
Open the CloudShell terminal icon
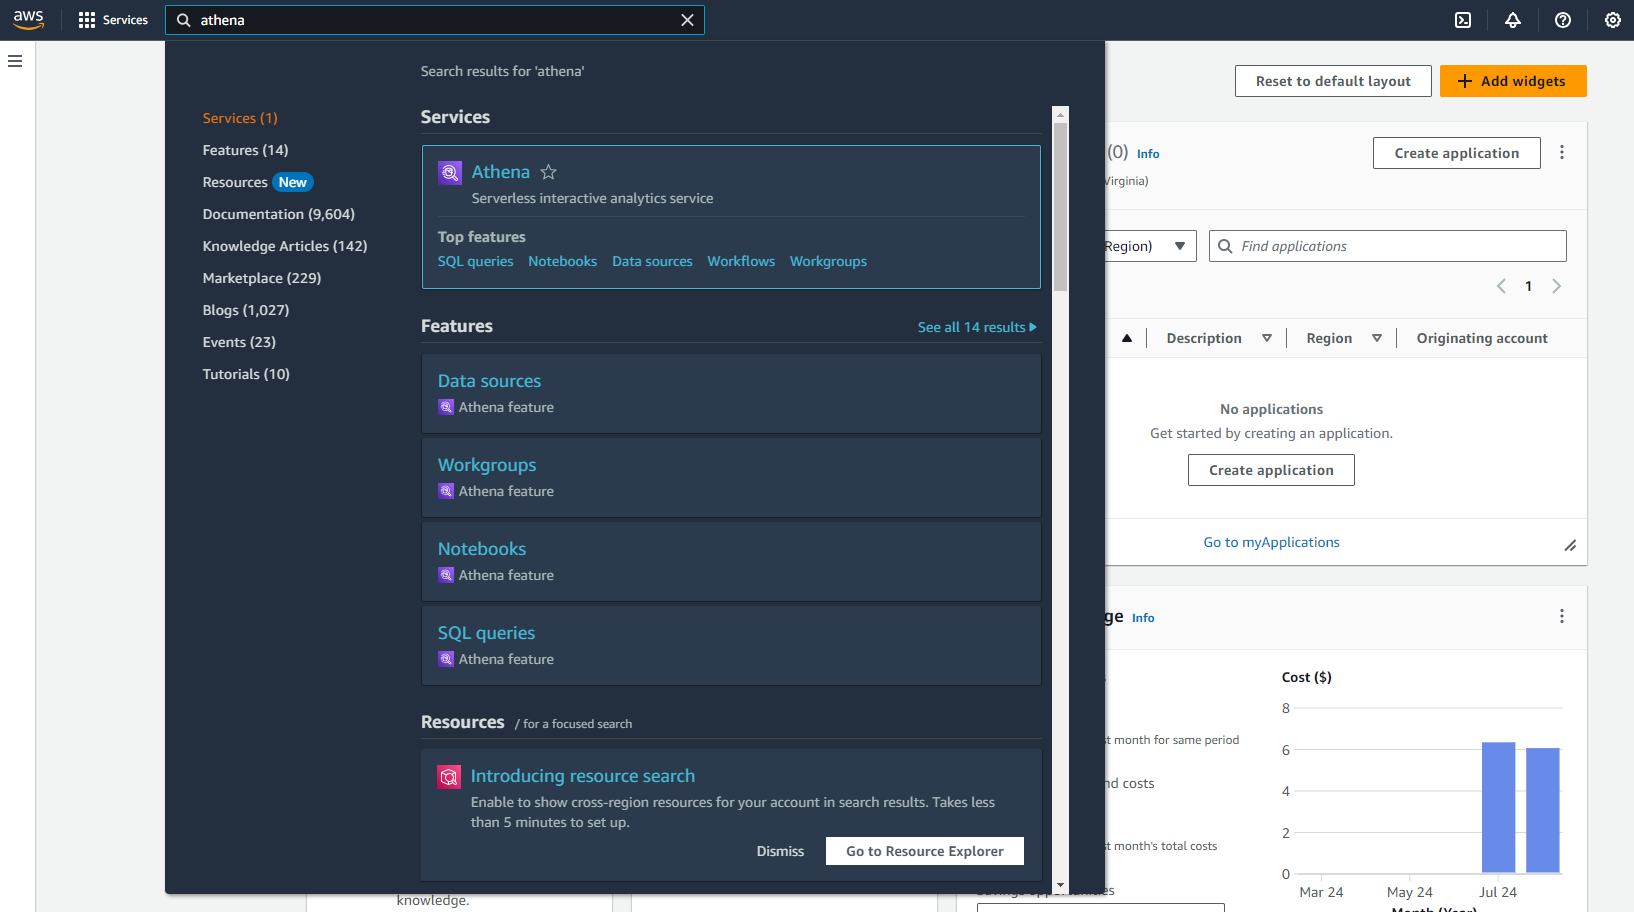[1463, 20]
